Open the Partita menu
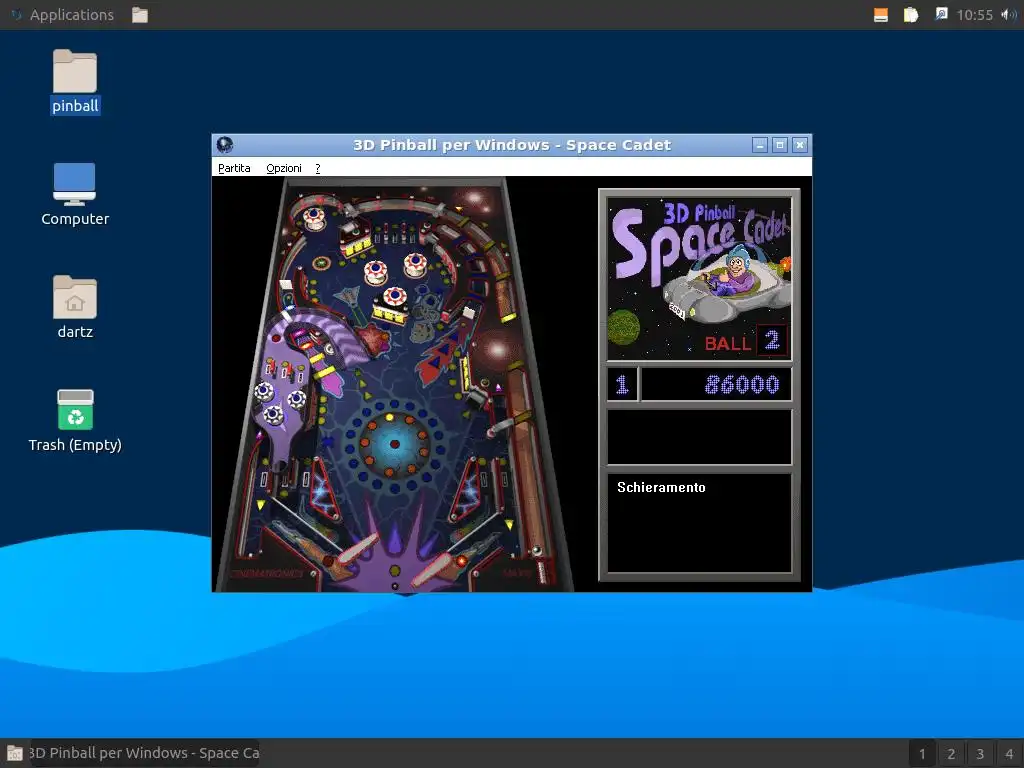1024x768 pixels. coord(234,168)
